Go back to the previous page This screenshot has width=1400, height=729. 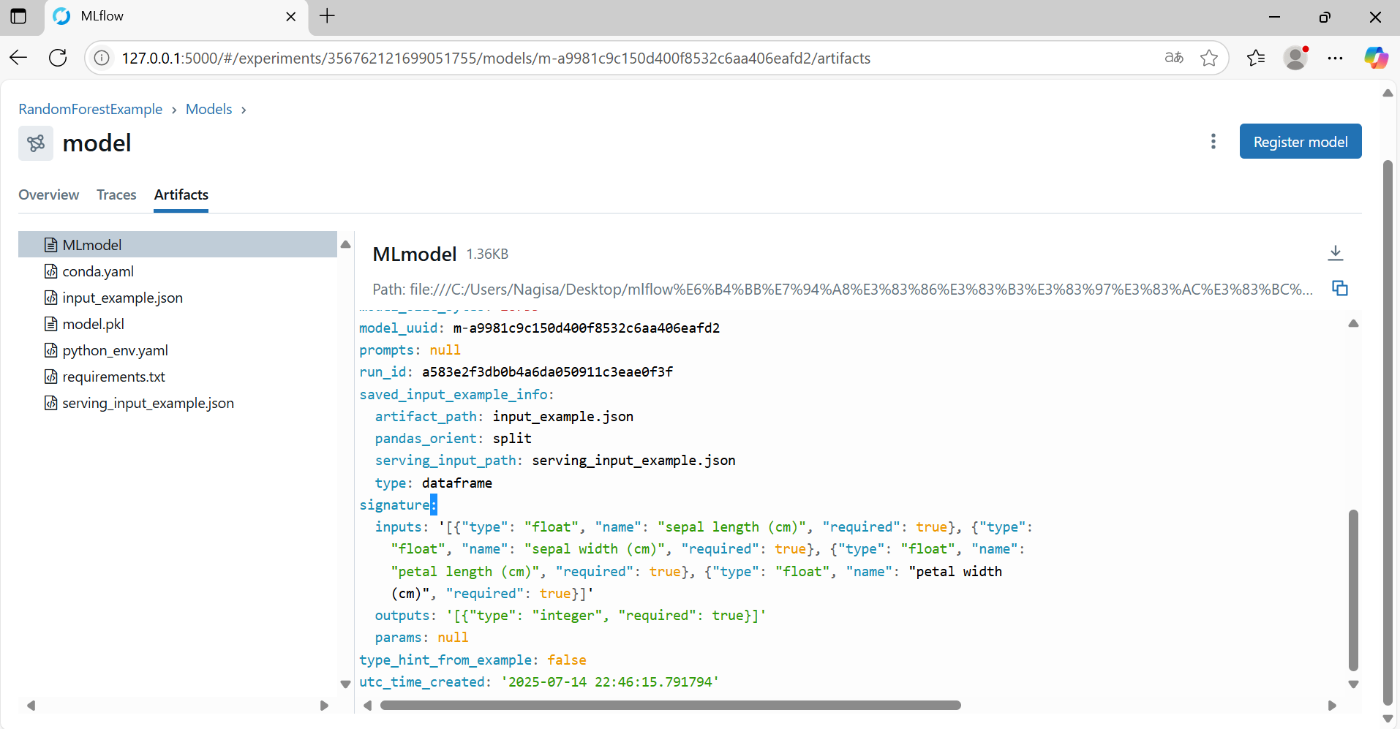click(18, 58)
